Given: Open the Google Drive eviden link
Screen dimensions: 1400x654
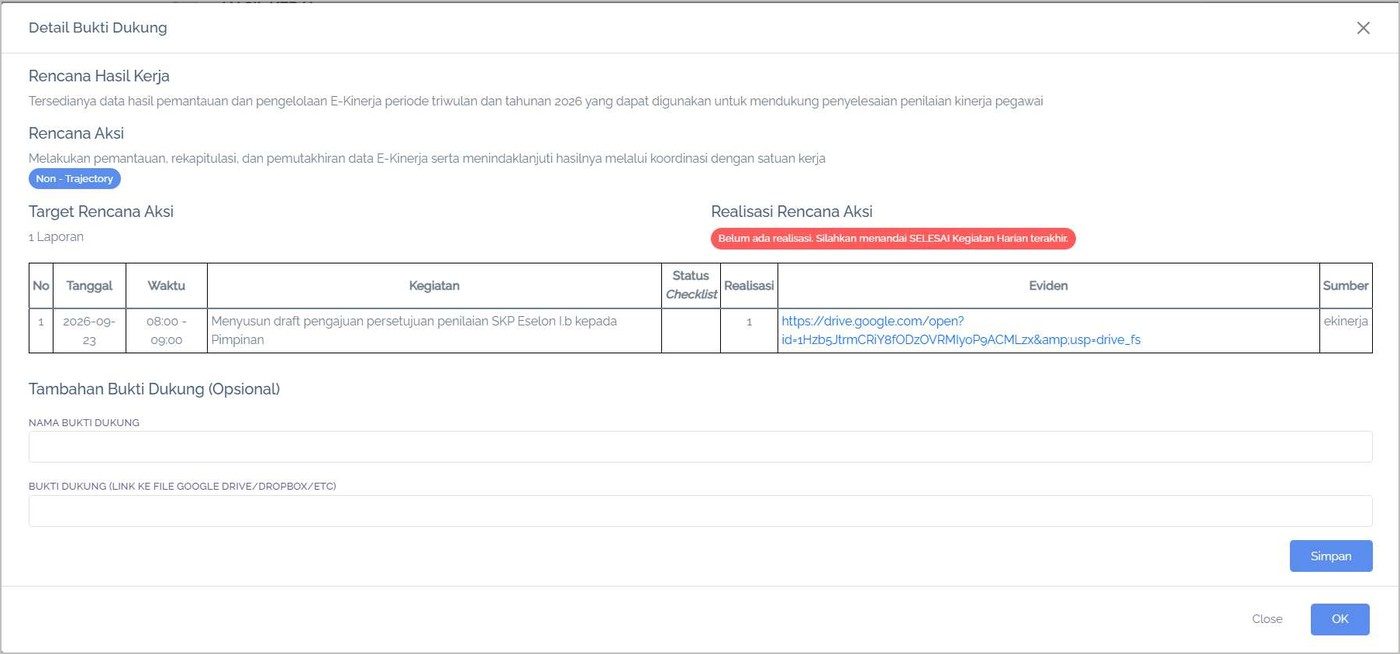Looking at the screenshot, I should point(961,330).
